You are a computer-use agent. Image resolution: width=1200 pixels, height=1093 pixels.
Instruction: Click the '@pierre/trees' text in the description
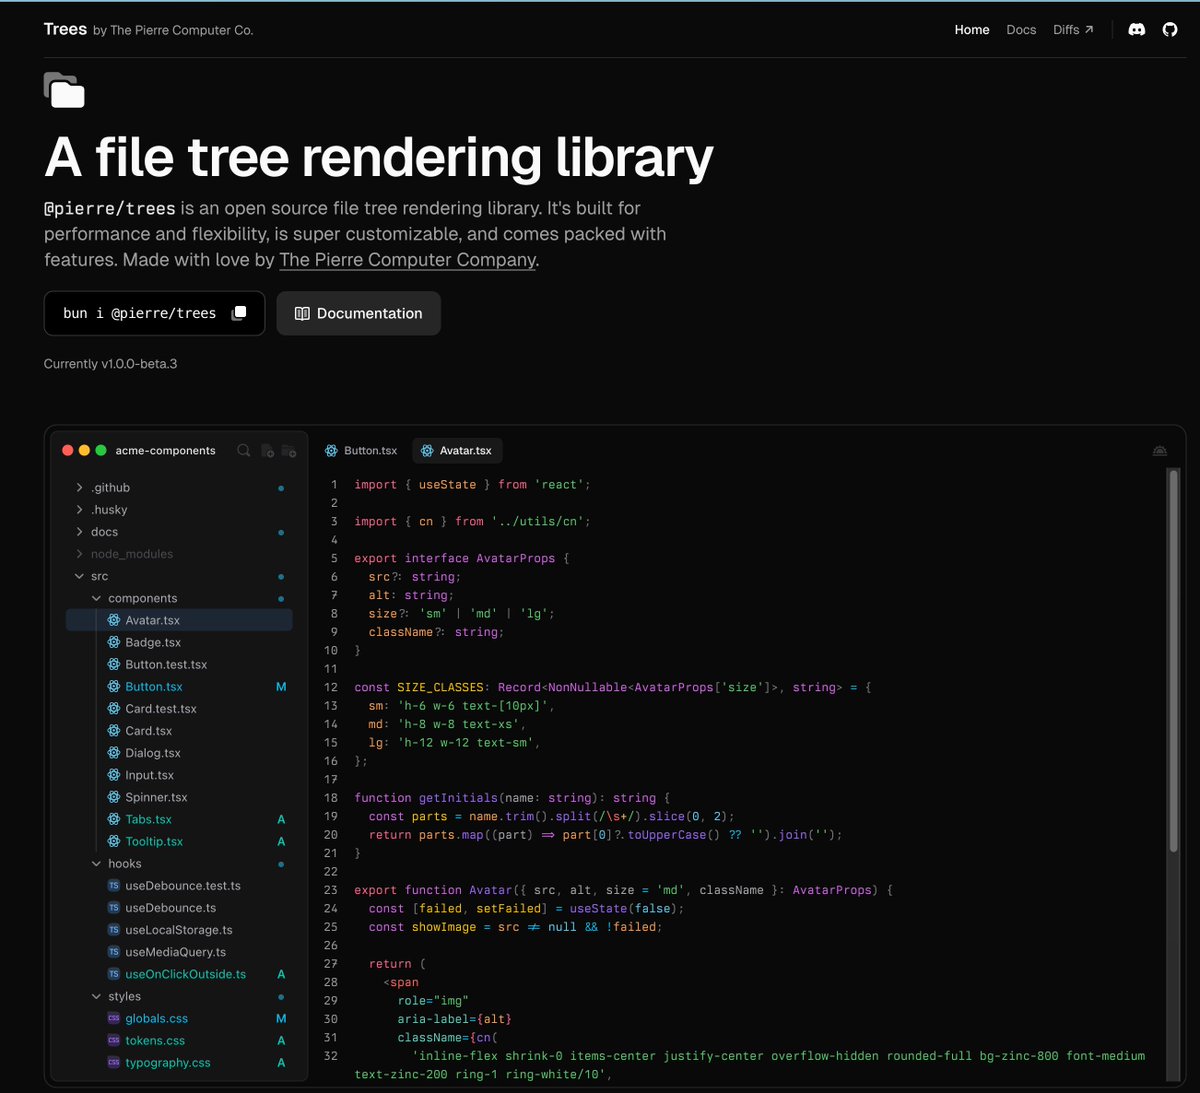click(110, 208)
